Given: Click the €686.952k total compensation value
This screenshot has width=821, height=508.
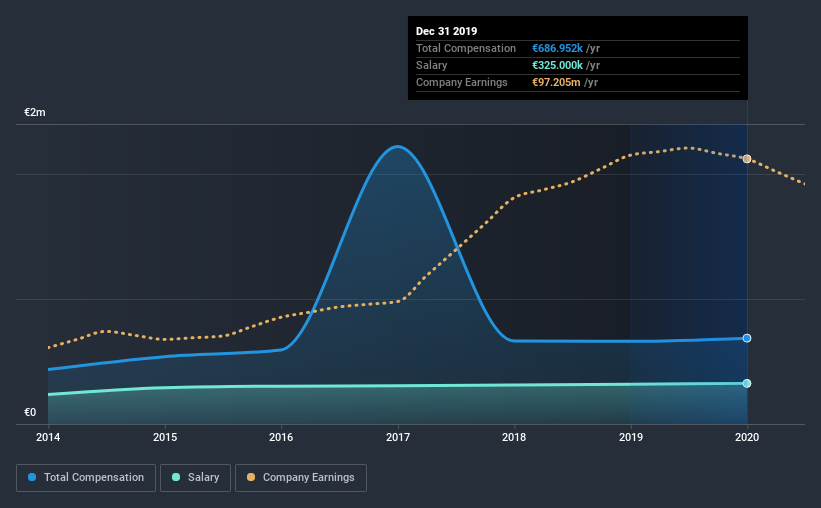Looking at the screenshot, I should pos(557,48).
